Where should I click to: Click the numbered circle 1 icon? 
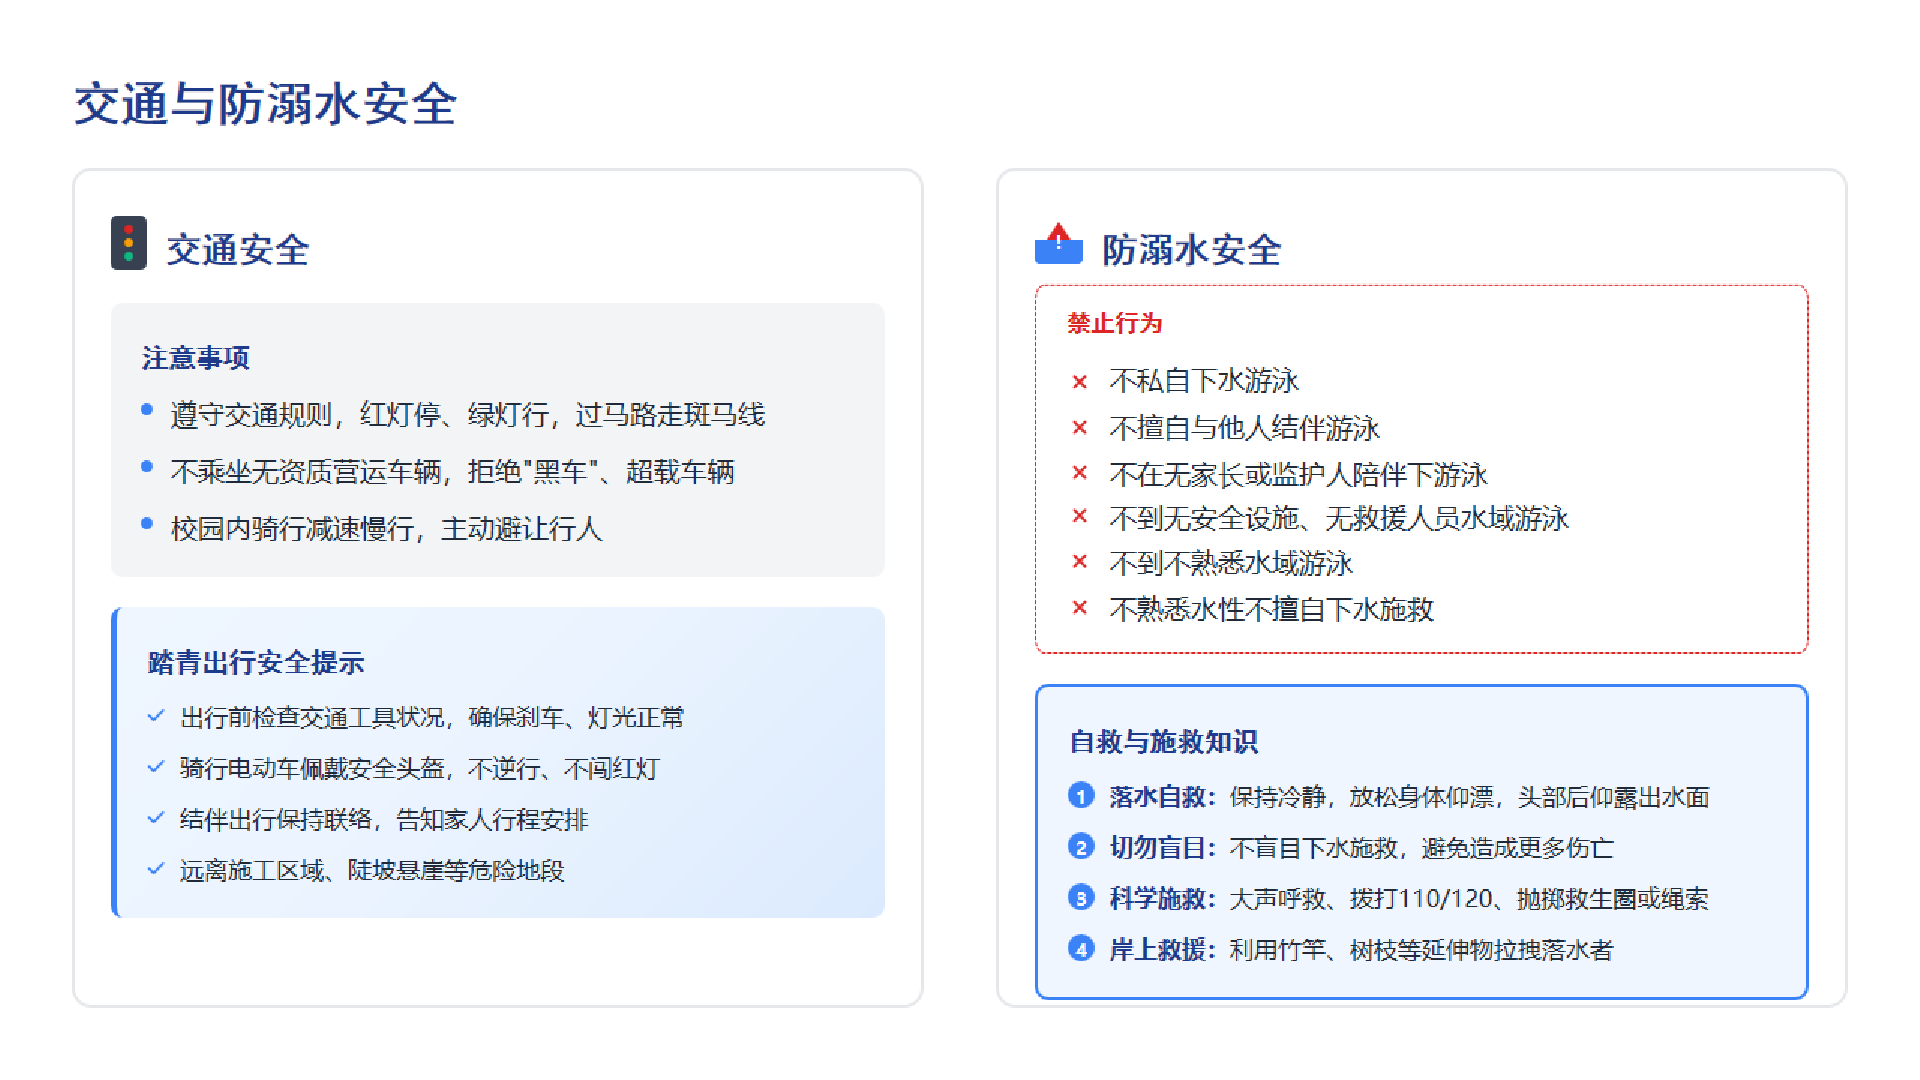pyautogui.click(x=1081, y=795)
